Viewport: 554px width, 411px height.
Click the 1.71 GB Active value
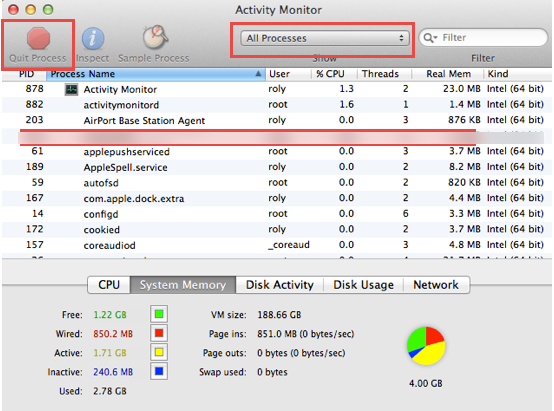tap(110, 353)
